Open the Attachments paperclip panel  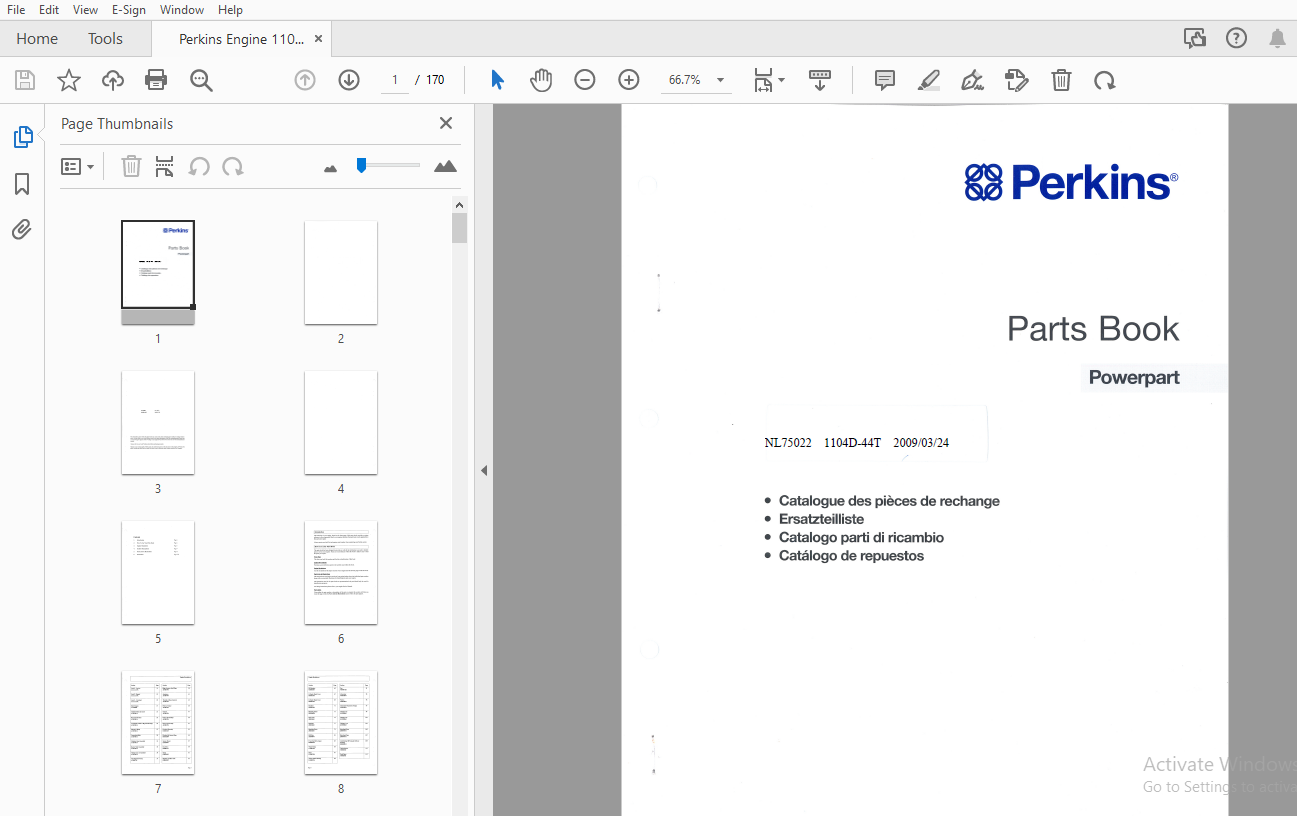22,230
